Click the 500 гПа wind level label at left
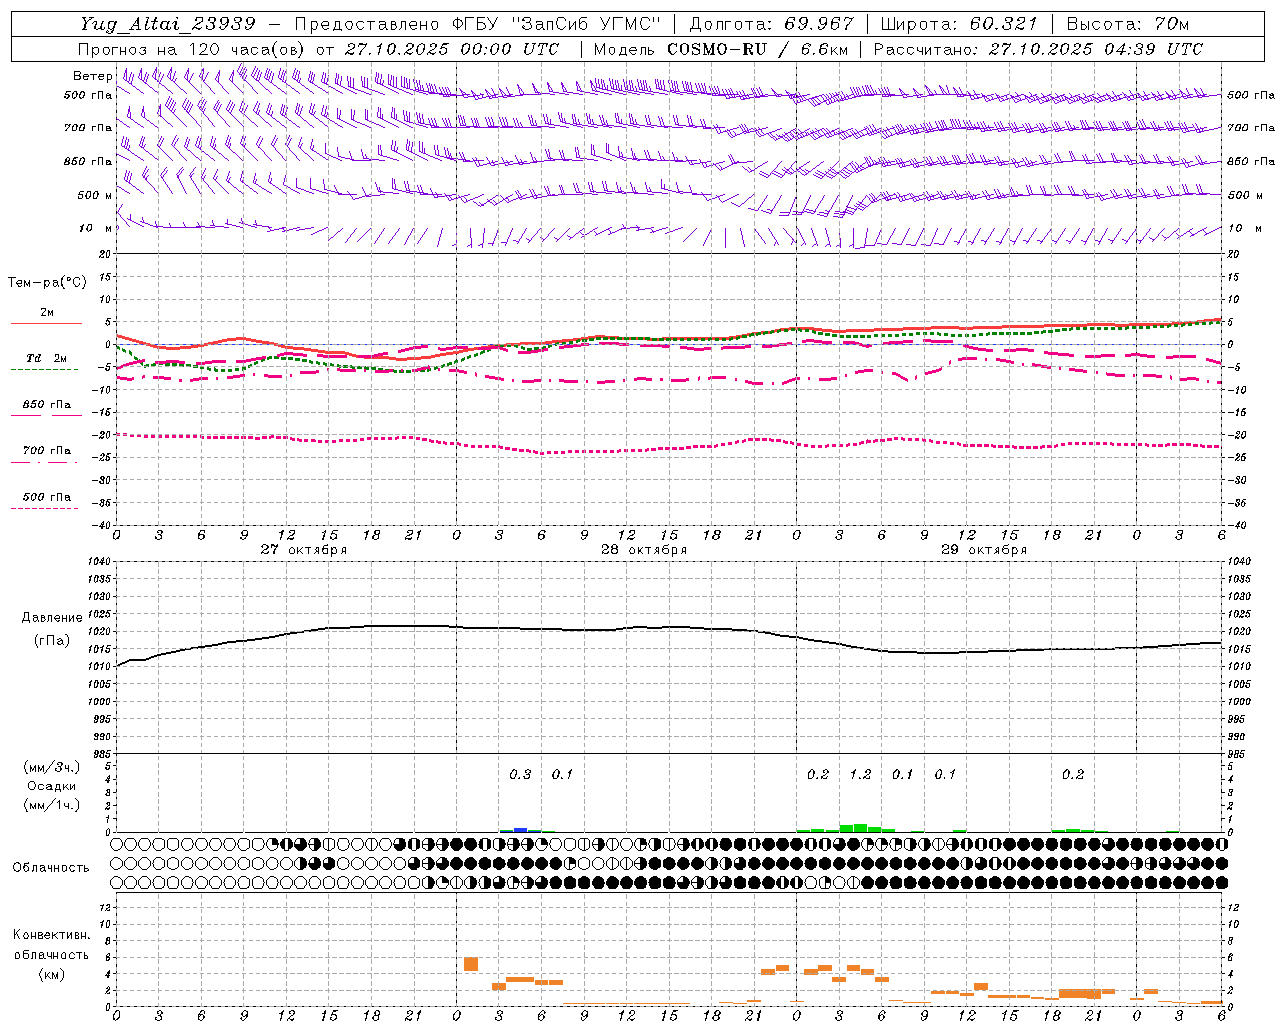Image resolution: width=1280 pixels, height=1024 pixels. 88,95
